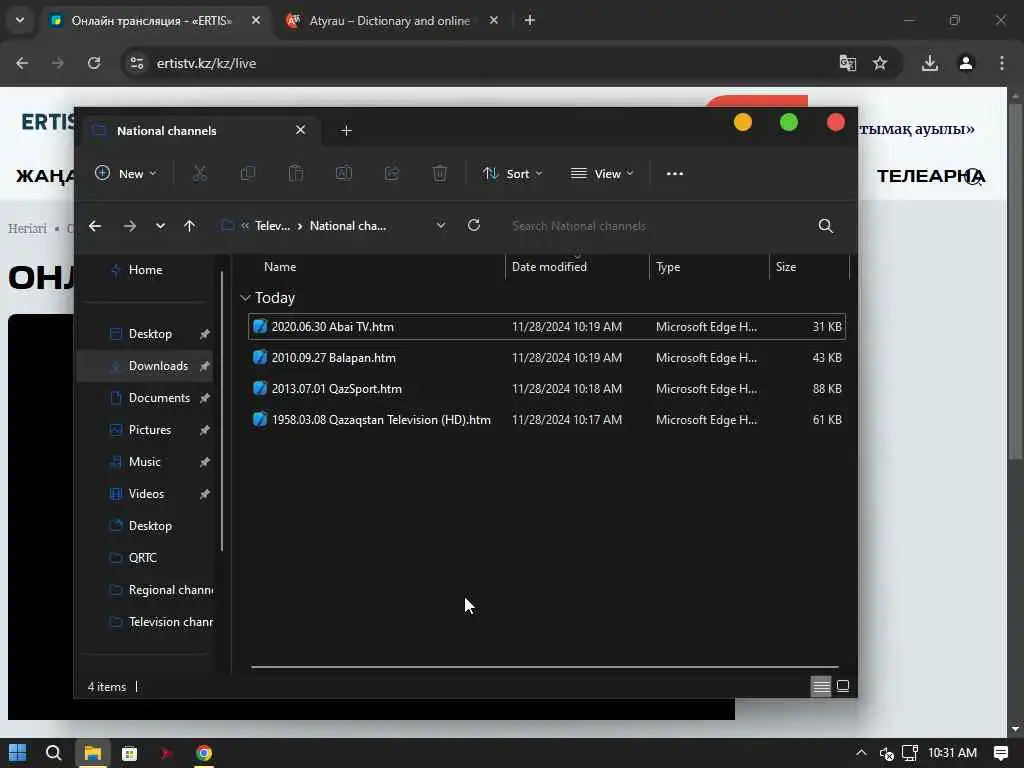The height and width of the screenshot is (768, 1024).
Task: Click the Paste icon in Explorer toolbar
Action: (296, 174)
